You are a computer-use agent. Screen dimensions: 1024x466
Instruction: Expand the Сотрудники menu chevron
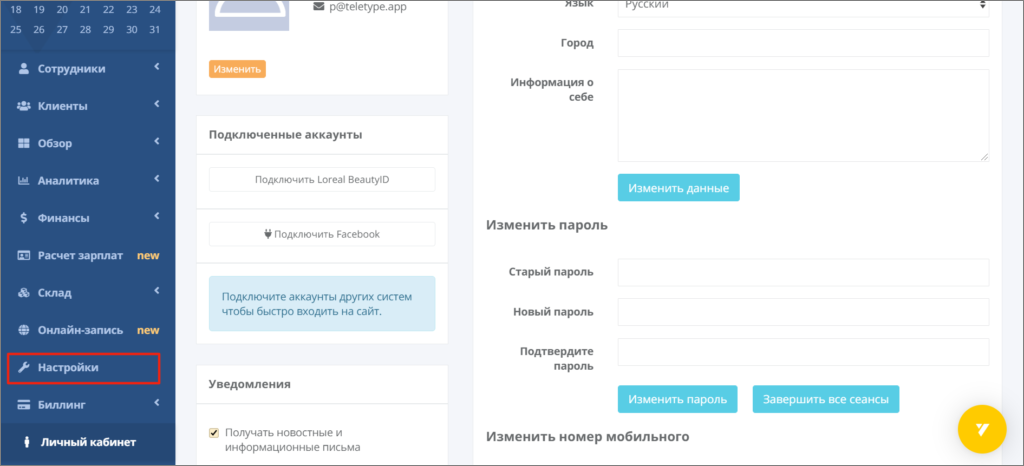point(157,68)
